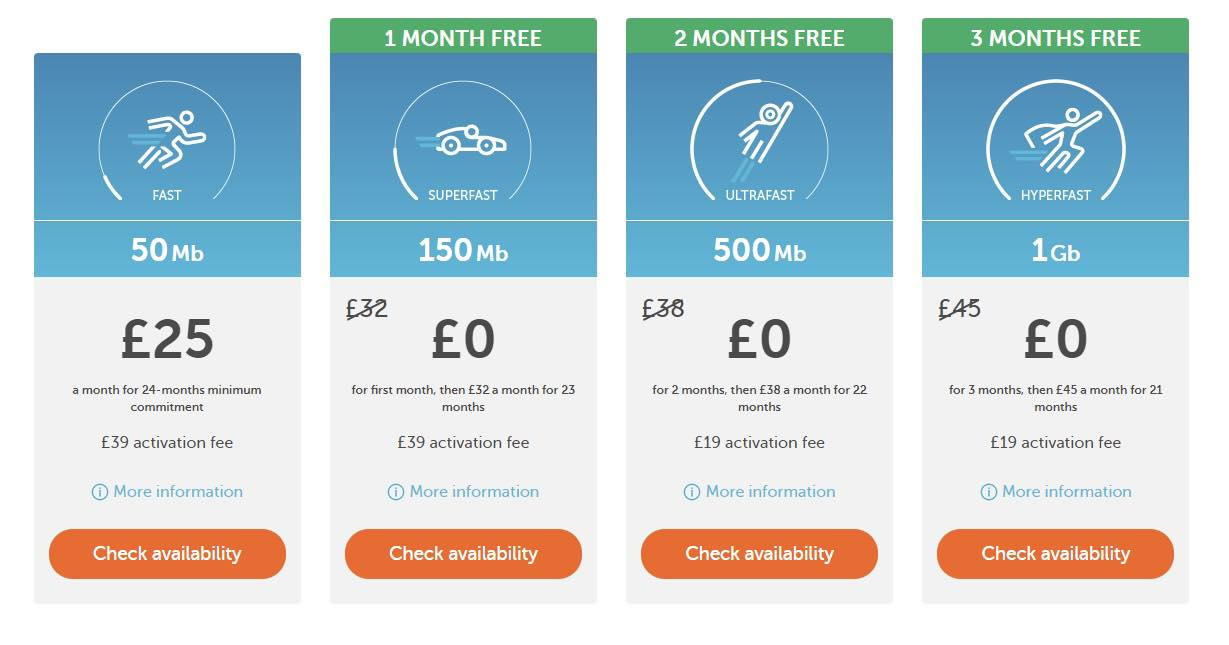Viewport: 1229px width, 645px height.
Task: Click the caped hero HYPERFAST plan icon
Action: pyautogui.click(x=1055, y=141)
